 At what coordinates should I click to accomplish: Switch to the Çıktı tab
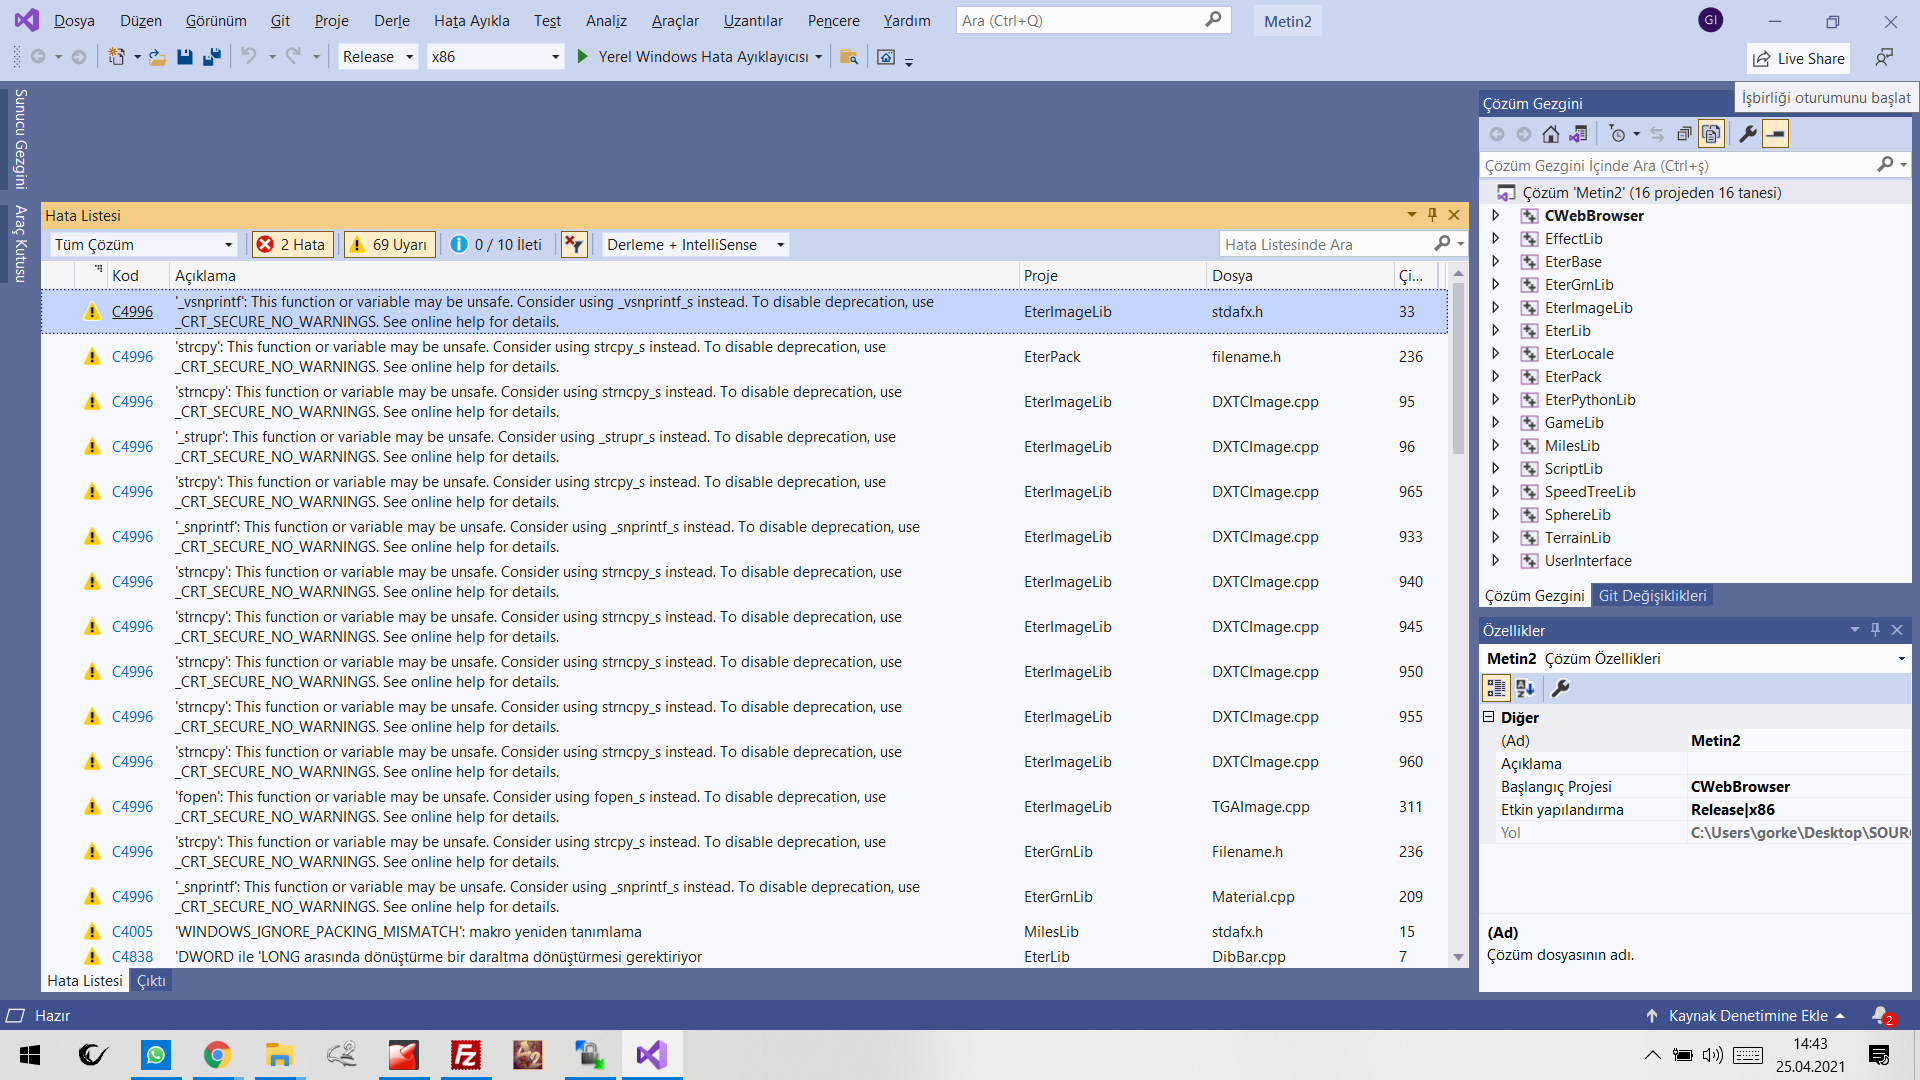[x=151, y=981]
